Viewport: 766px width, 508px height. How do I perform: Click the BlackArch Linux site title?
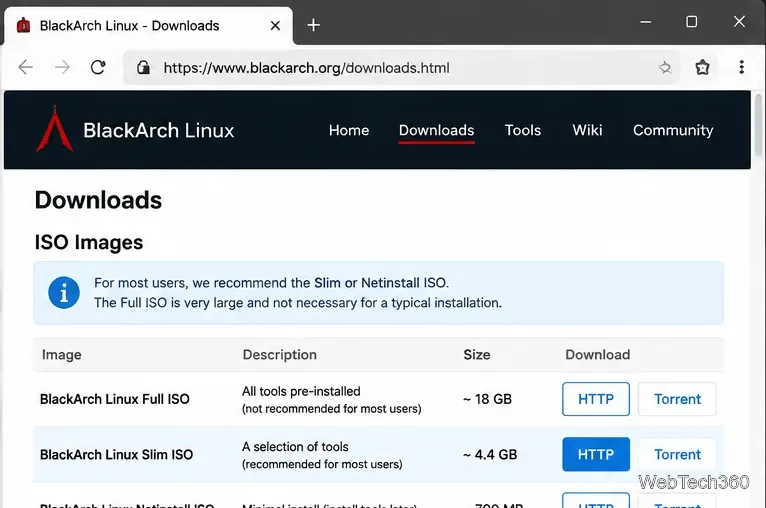158,130
